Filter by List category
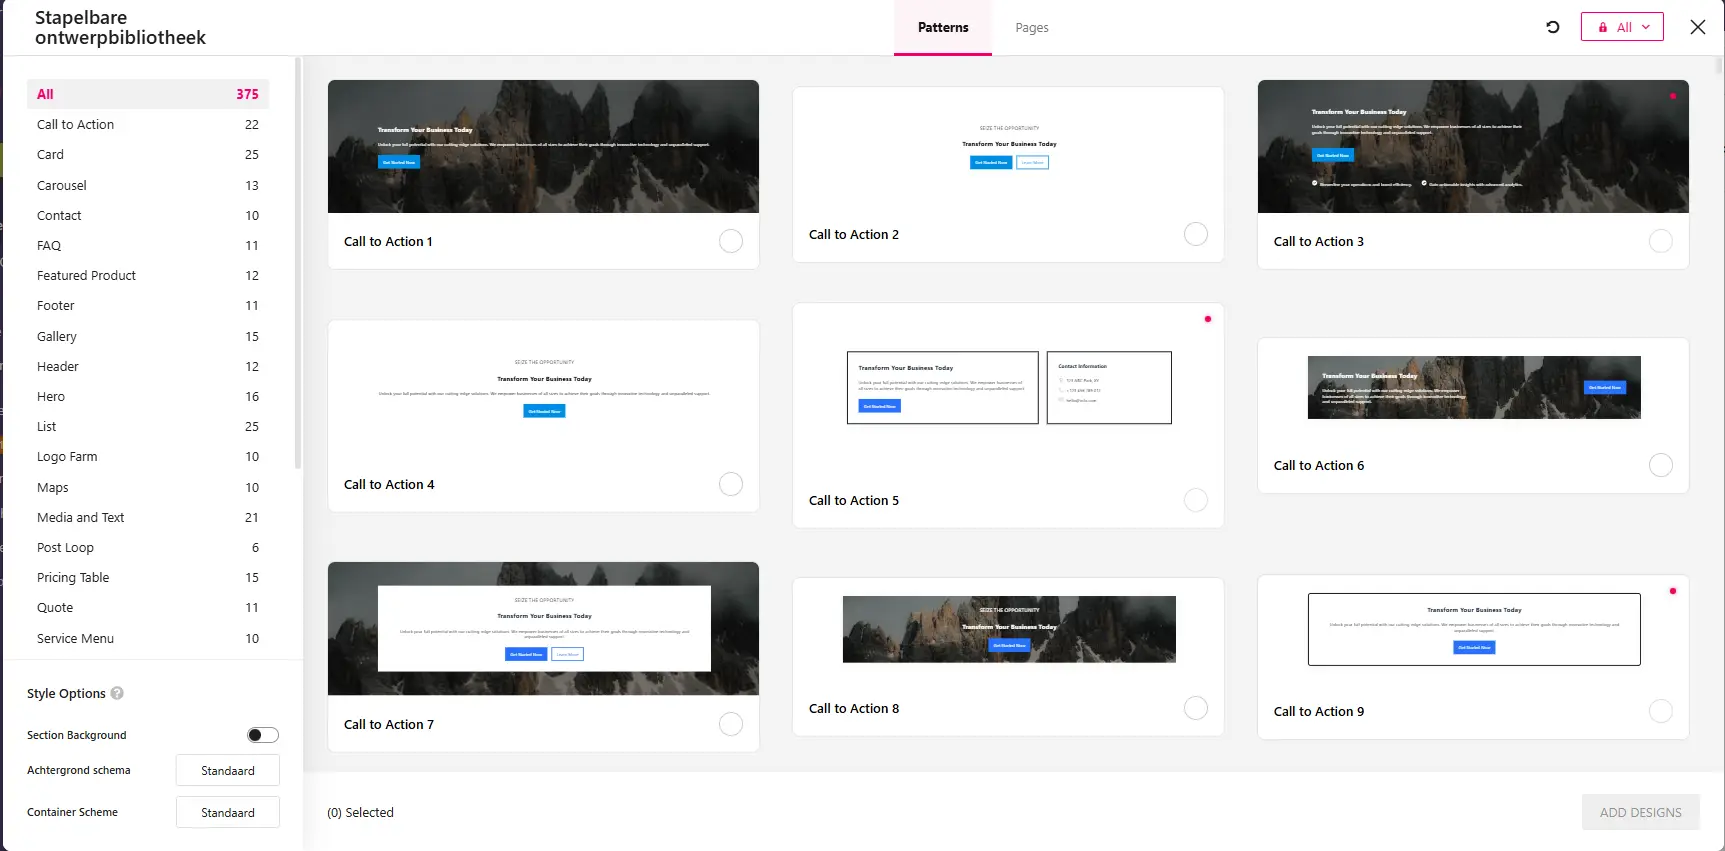The width and height of the screenshot is (1725, 851). coord(148,426)
